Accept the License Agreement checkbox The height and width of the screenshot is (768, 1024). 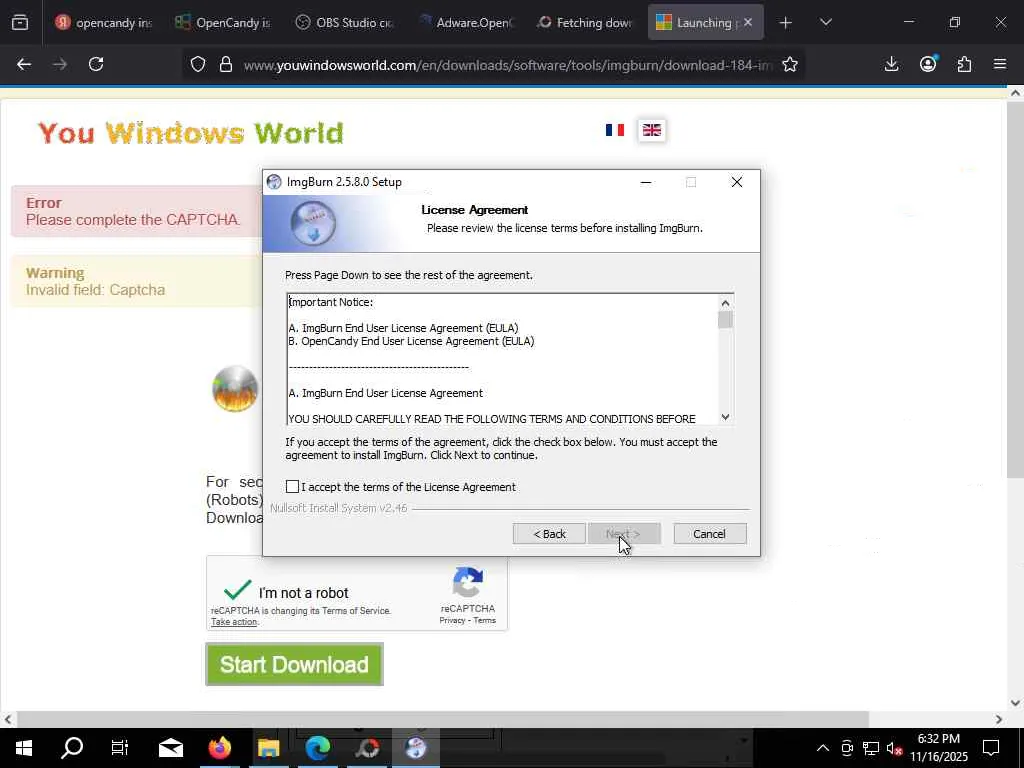(x=293, y=487)
